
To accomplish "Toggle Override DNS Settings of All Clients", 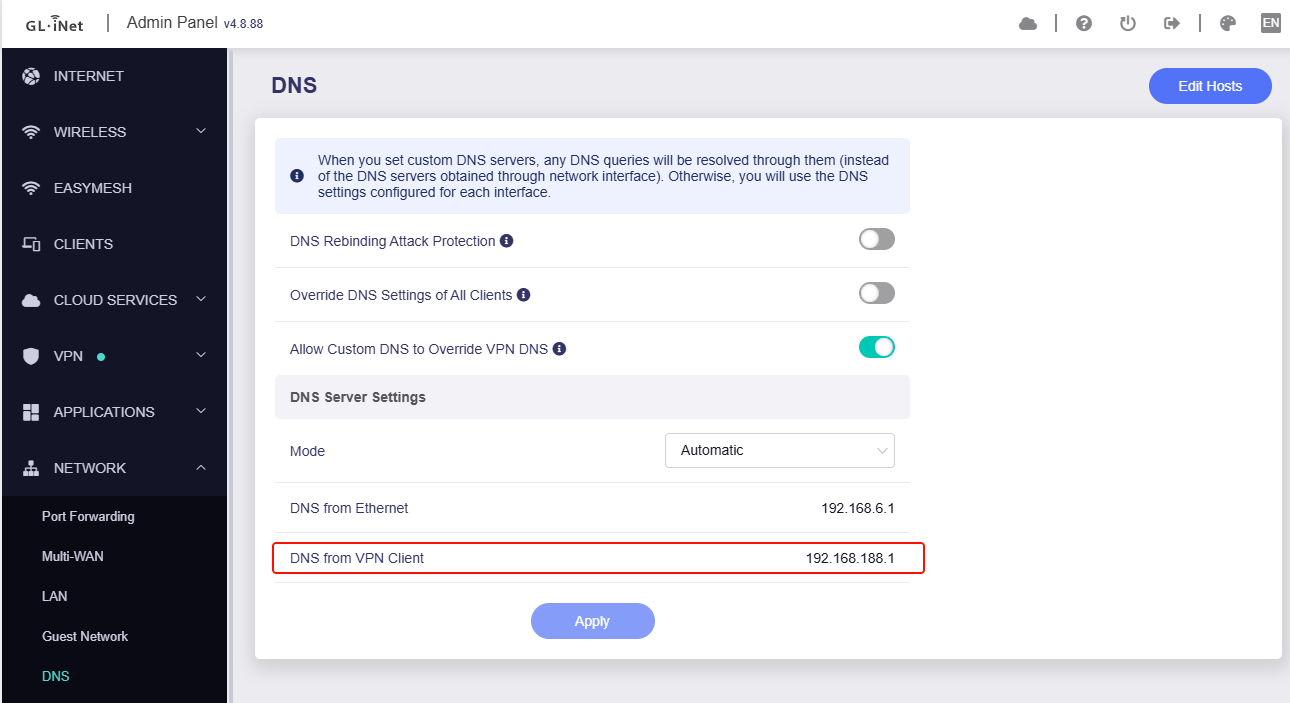I will click(876, 294).
